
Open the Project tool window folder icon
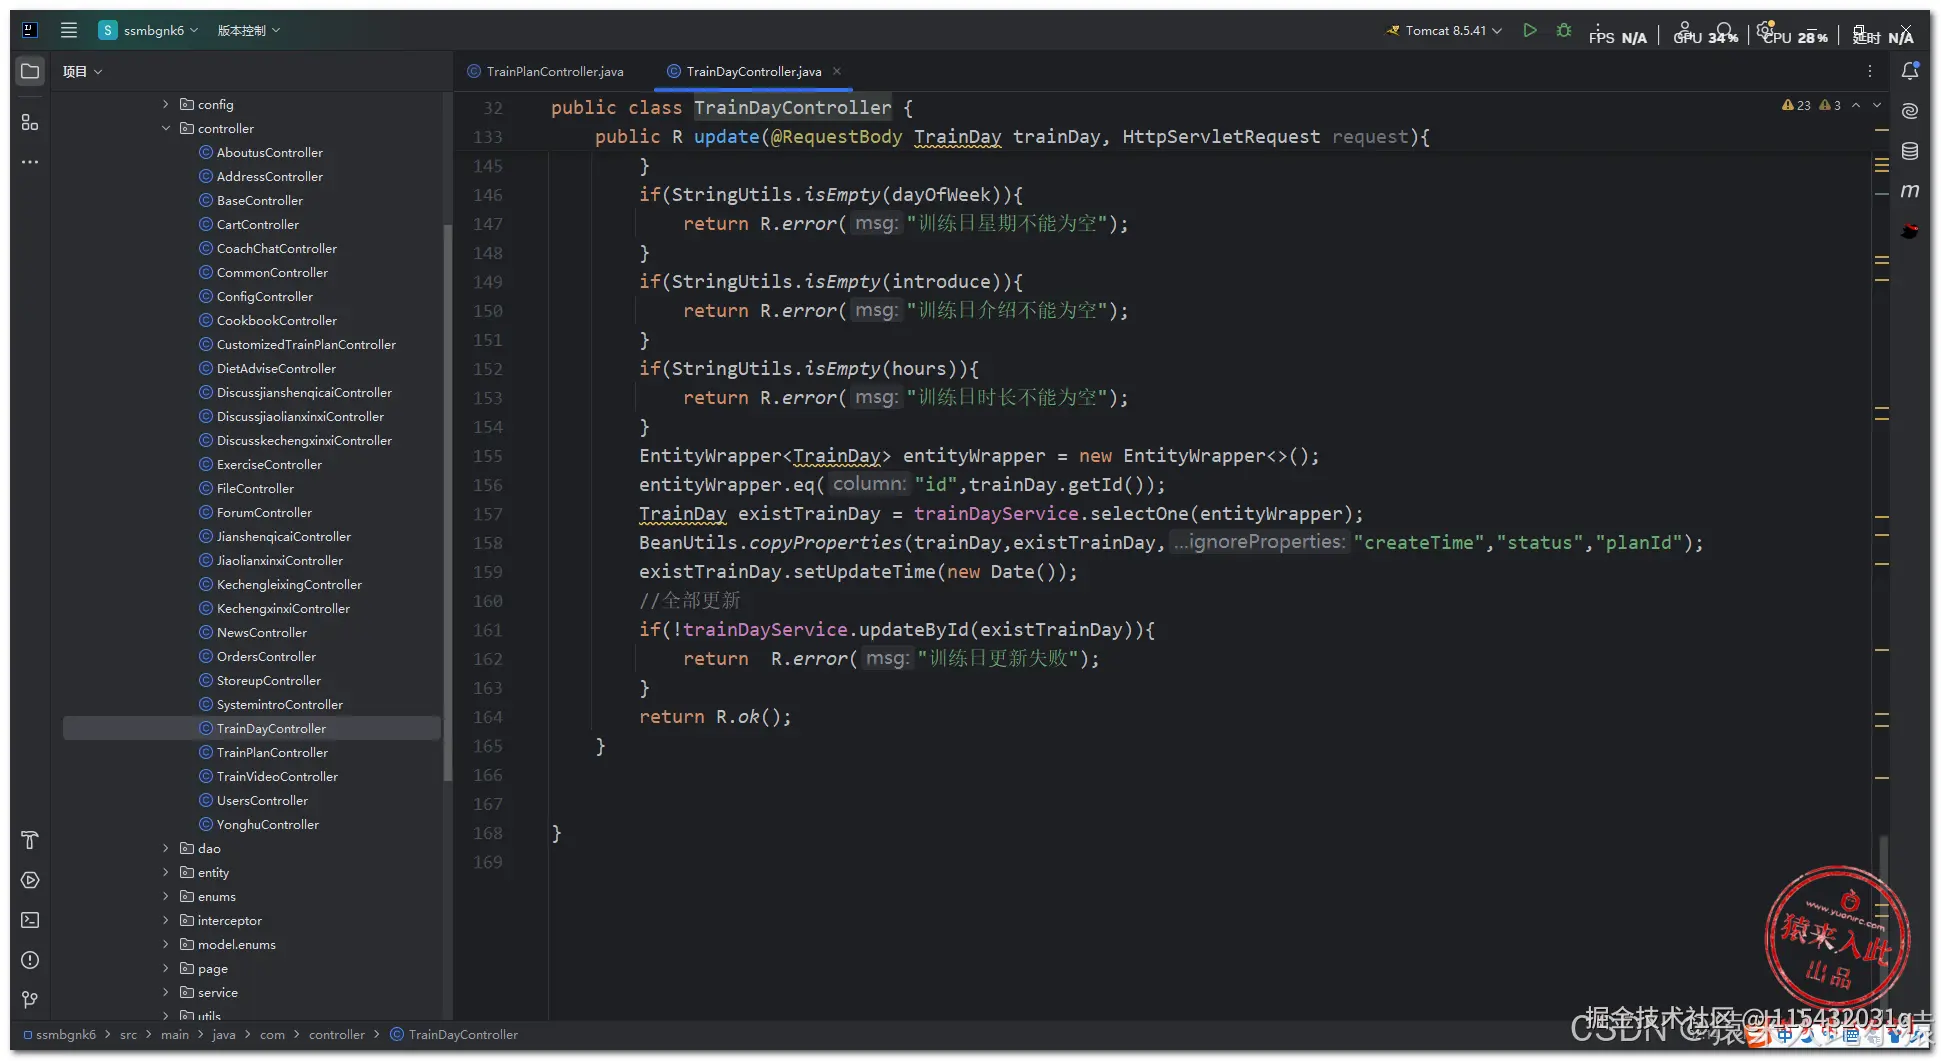click(30, 71)
